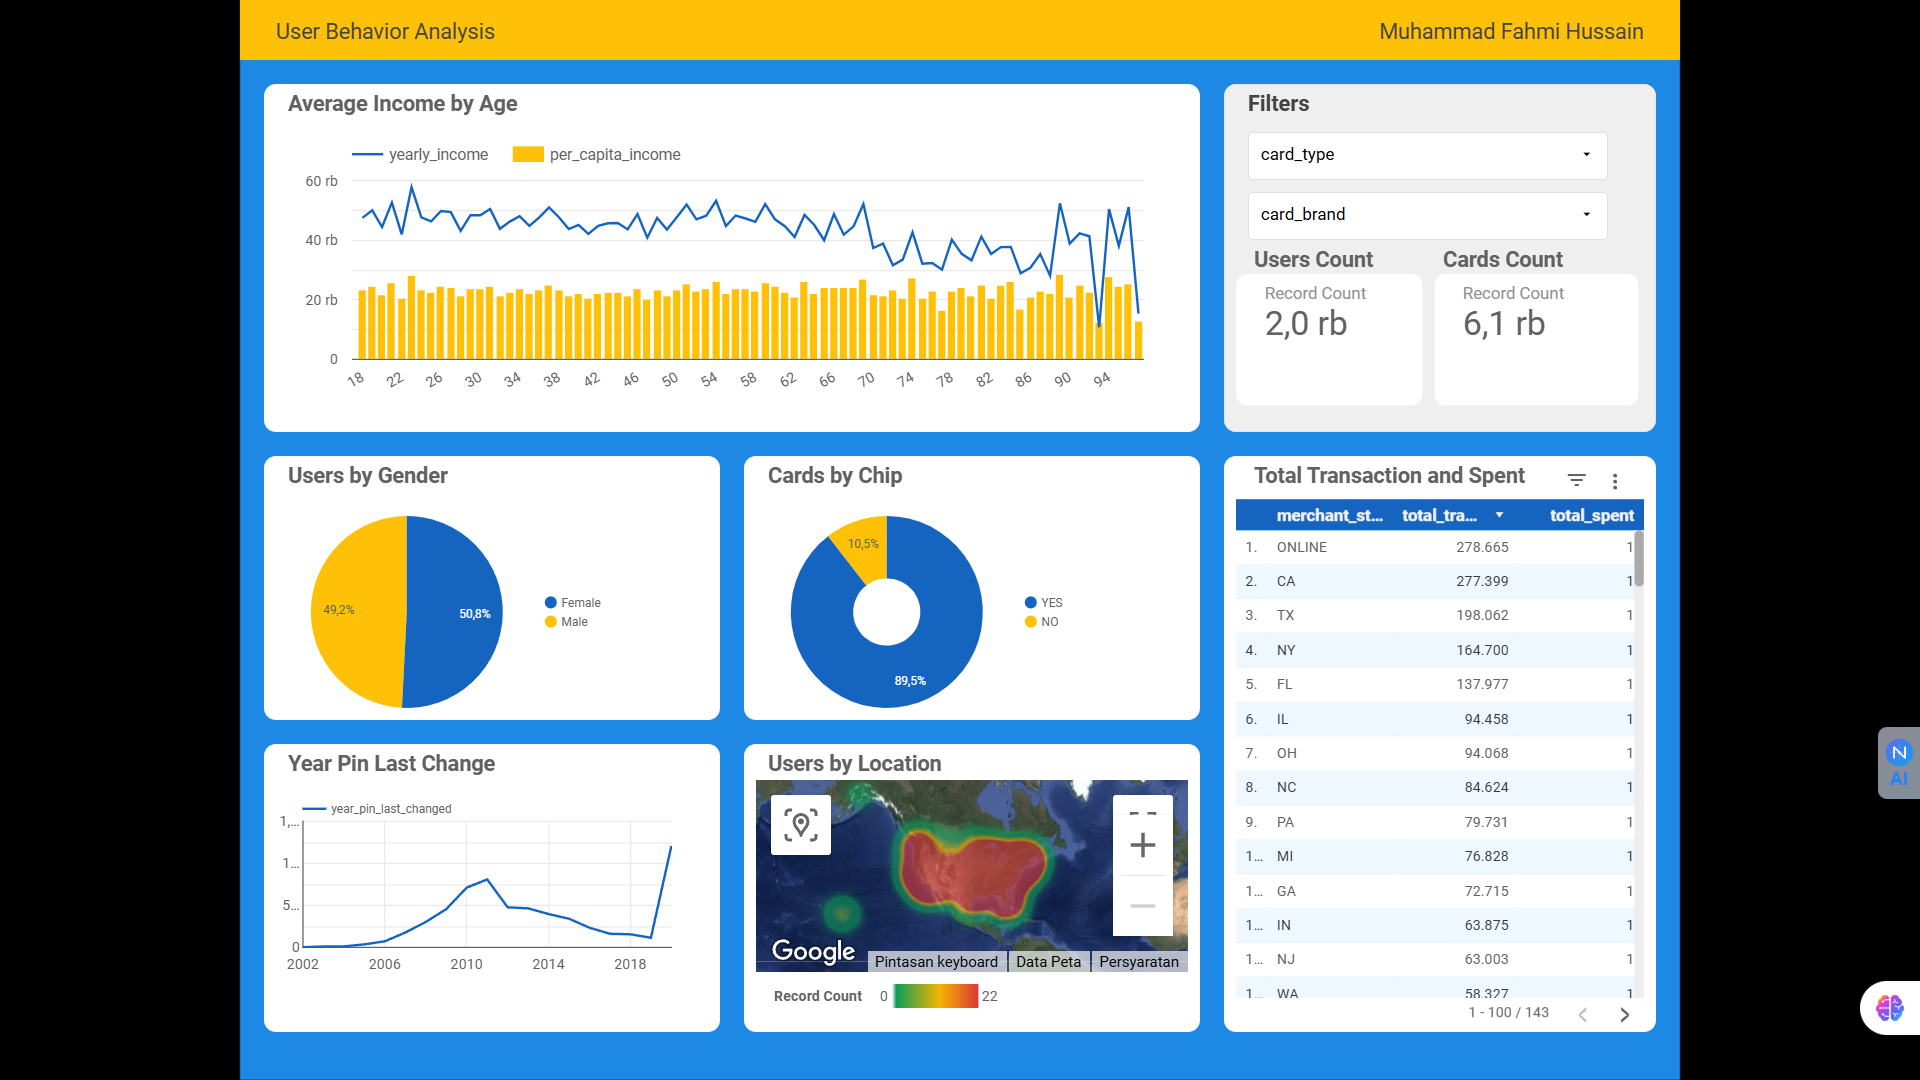Zoom out on the Users by Location map
Screen dimensions: 1920x1080
click(1142, 905)
